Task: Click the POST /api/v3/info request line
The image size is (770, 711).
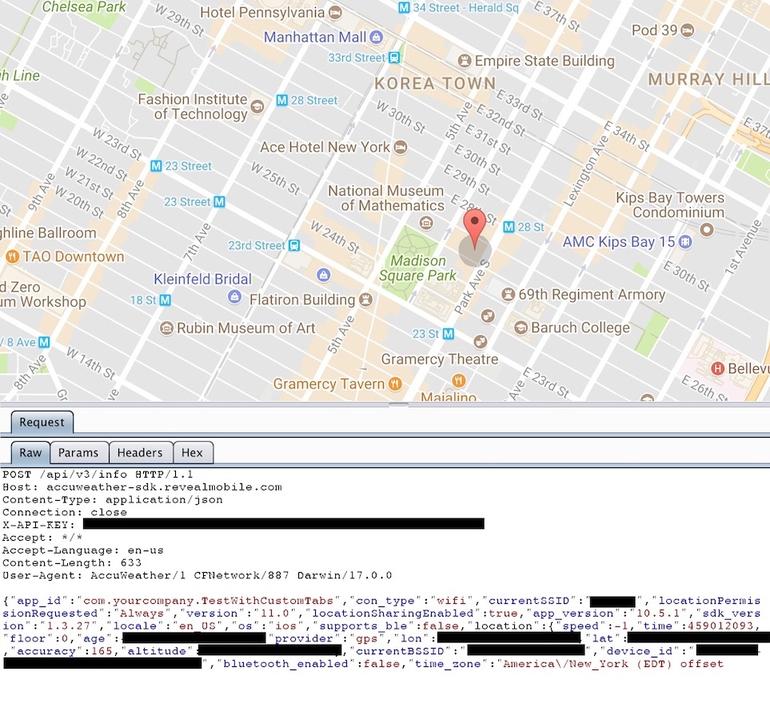Action: [x=98, y=475]
